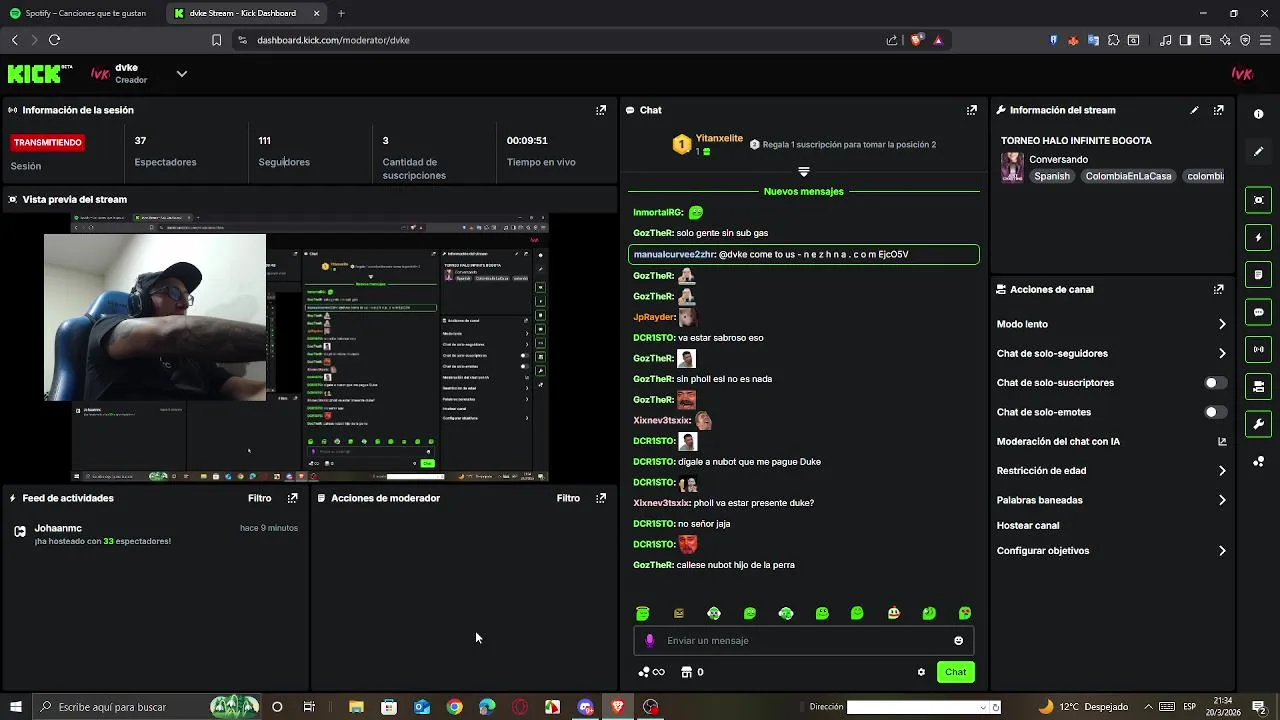Click the Spanish tag
Image resolution: width=1280 pixels, height=720 pixels.
(1051, 176)
